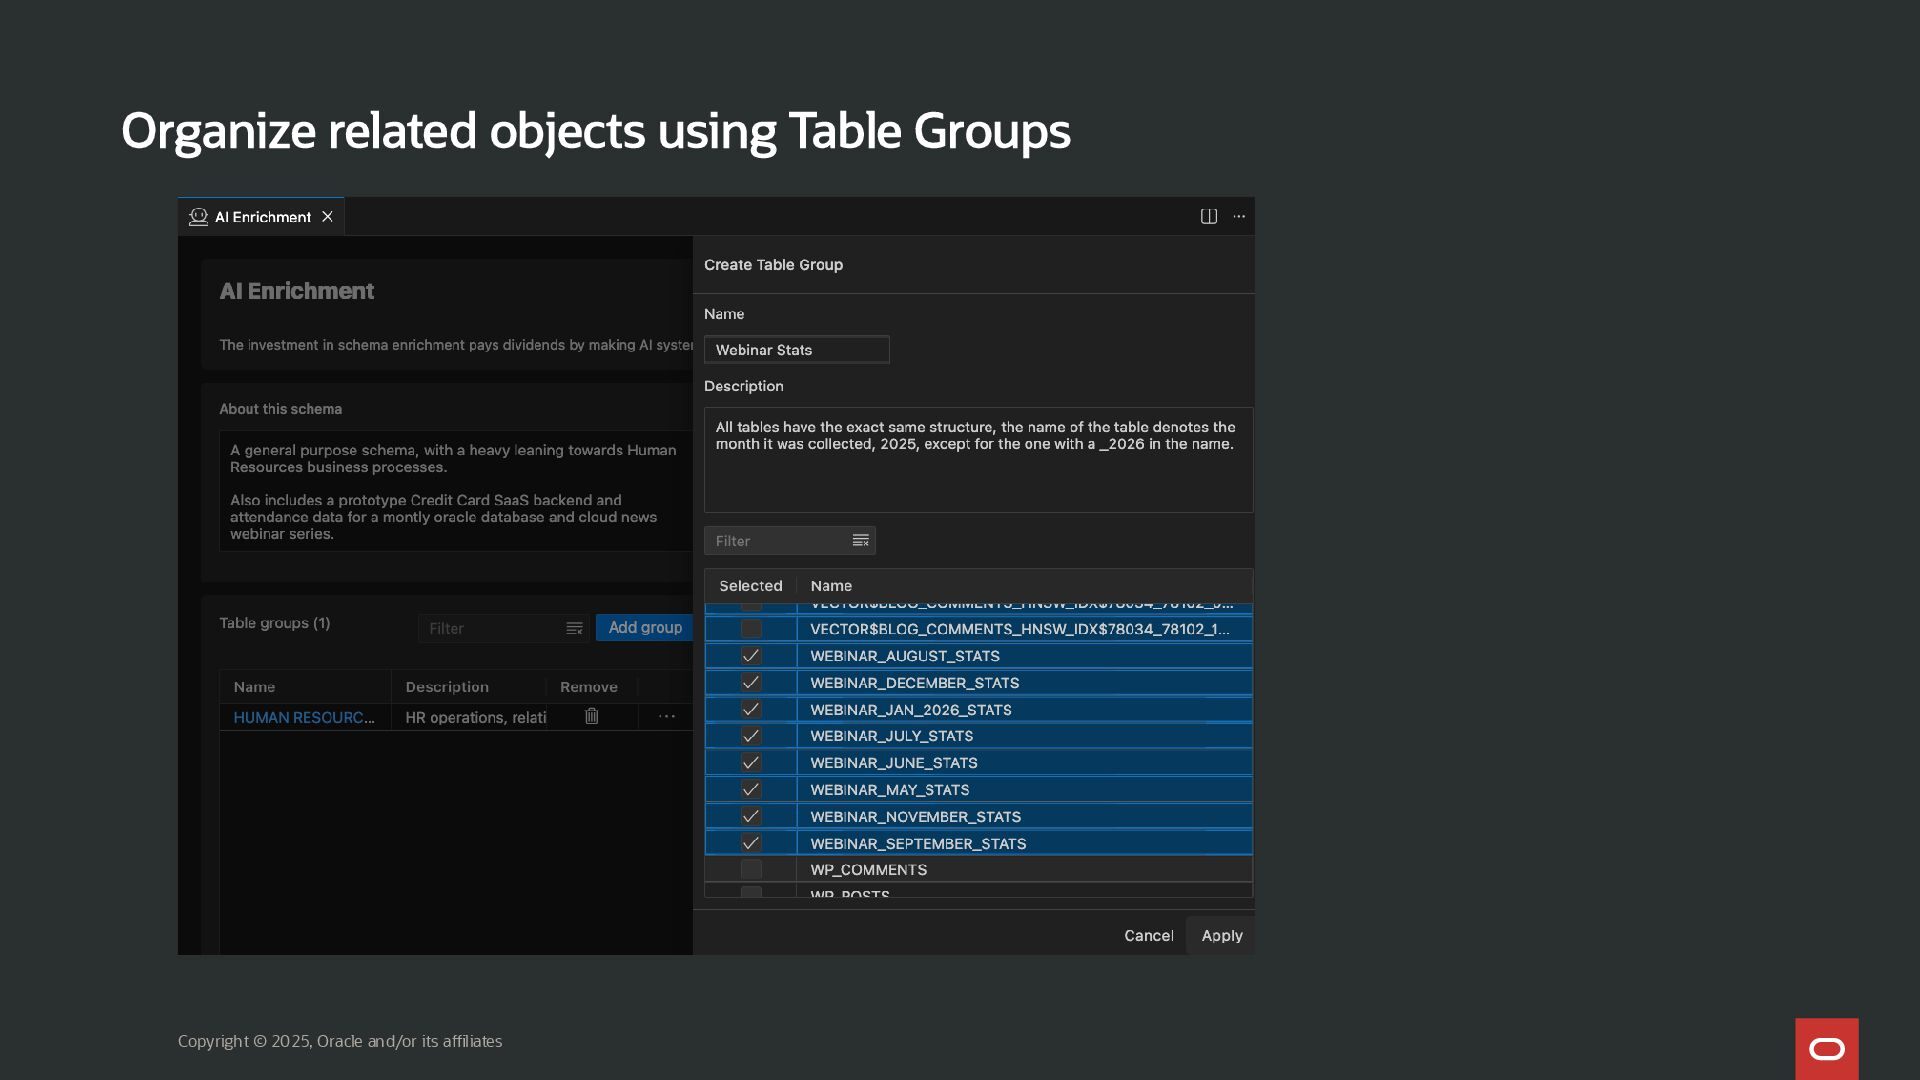Check the VECTOR$BLOG_COMMENTS_HNSW_IDX checkbox
Viewport: 1920px width, 1080px height.
[751, 629]
